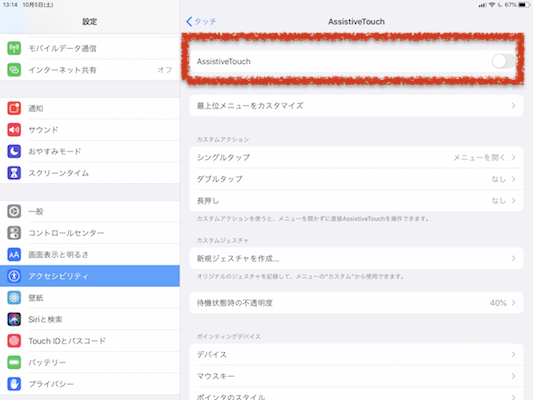
Task: Tap the Do Not Disturb (おやすみモード) moon icon
Action: coord(14,151)
